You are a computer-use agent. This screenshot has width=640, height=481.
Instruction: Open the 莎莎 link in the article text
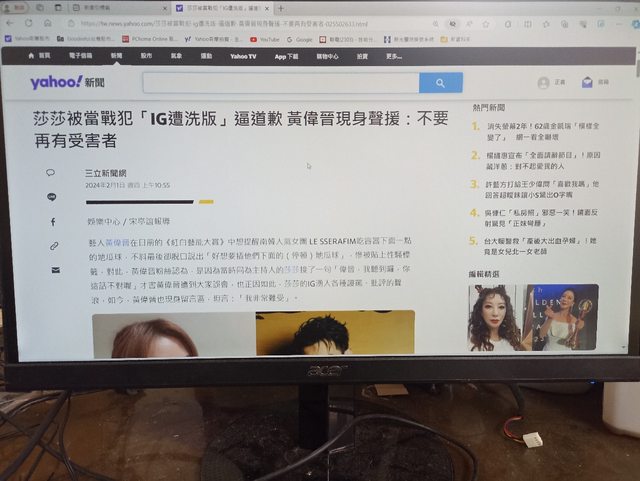coord(291,269)
